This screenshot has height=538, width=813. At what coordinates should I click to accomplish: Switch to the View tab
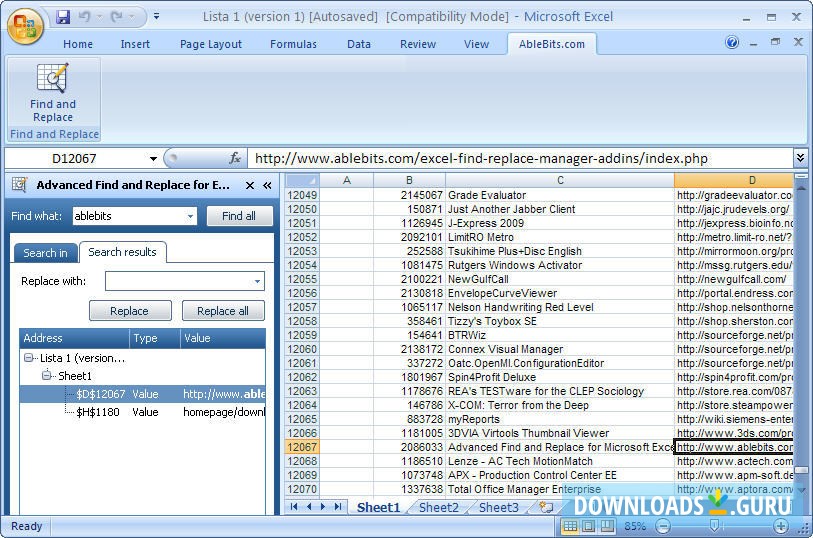point(476,44)
